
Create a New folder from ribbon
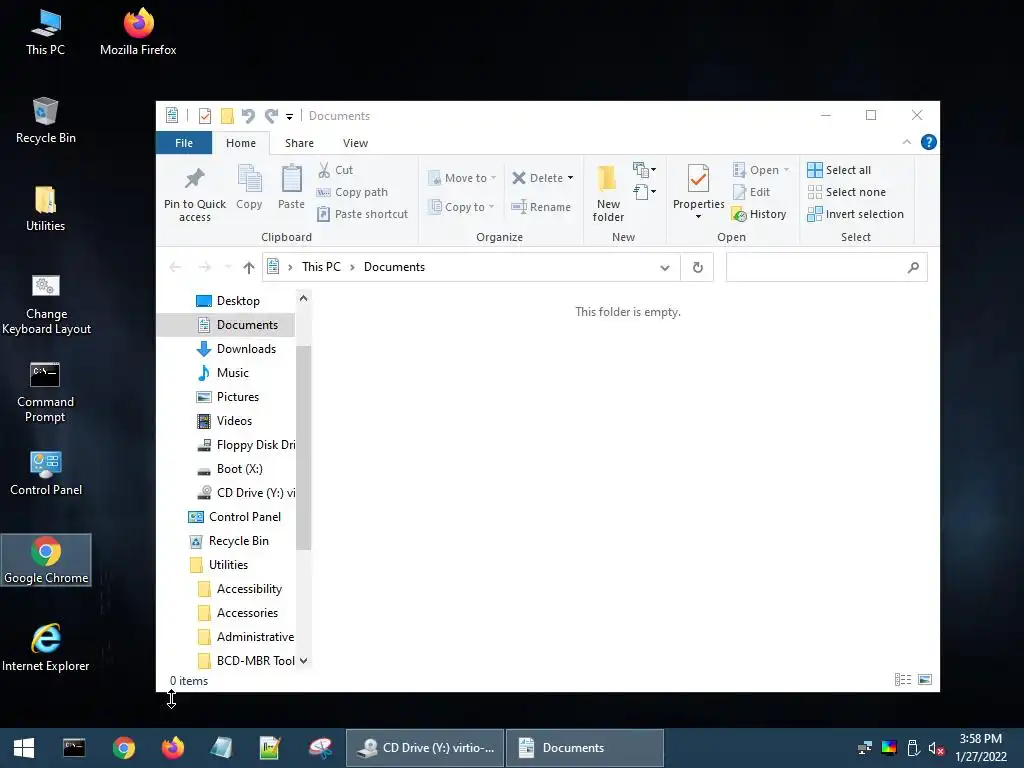(608, 193)
